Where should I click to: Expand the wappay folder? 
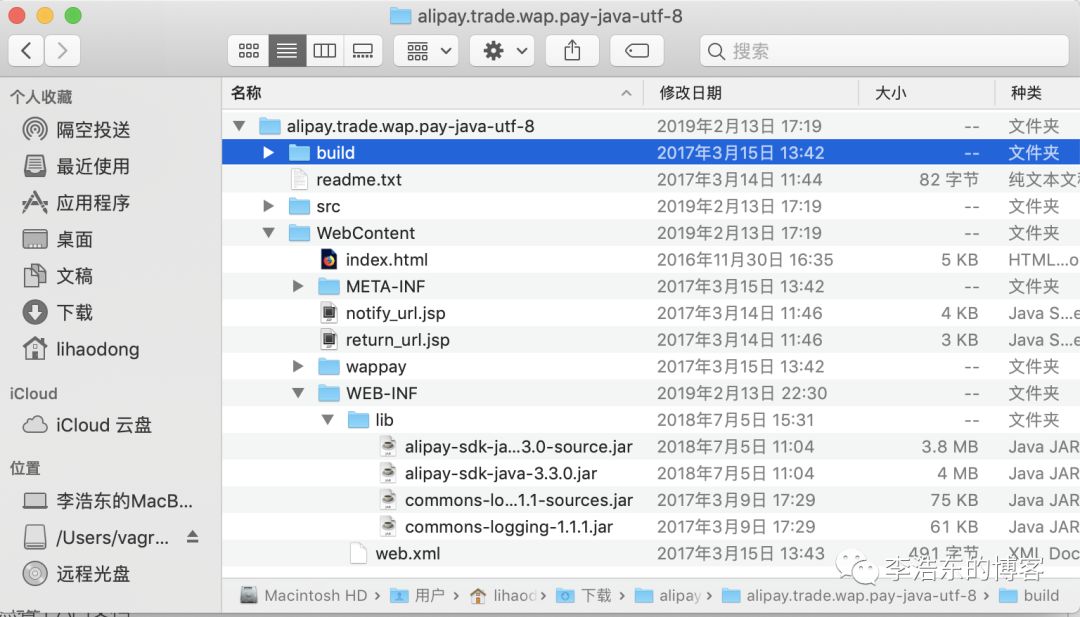[298, 366]
